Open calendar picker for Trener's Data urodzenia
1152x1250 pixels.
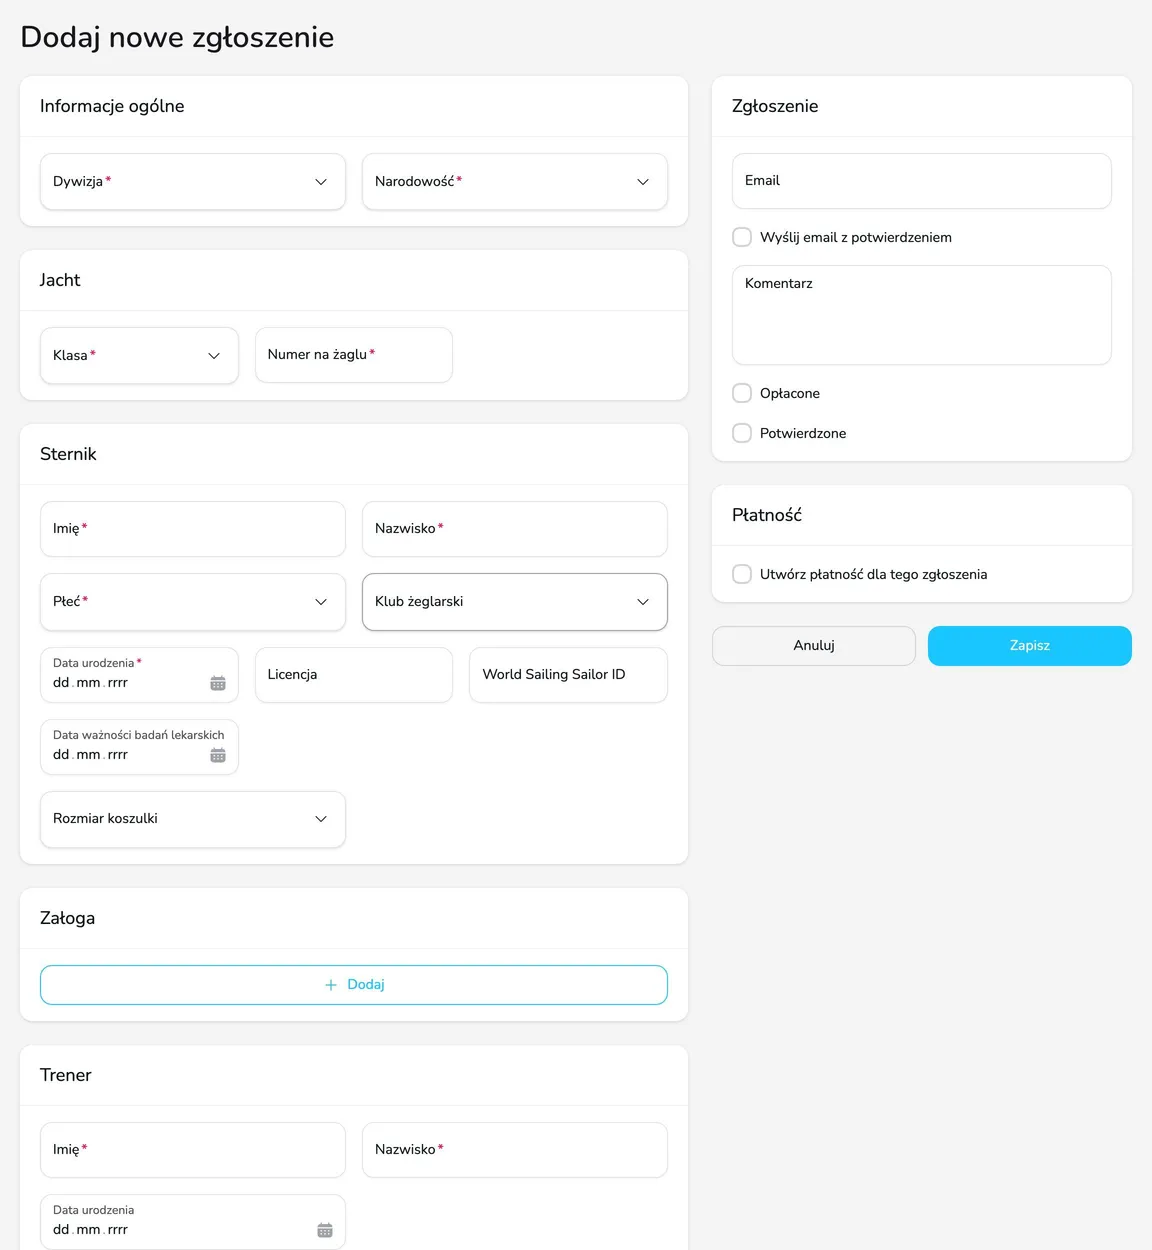(325, 1230)
